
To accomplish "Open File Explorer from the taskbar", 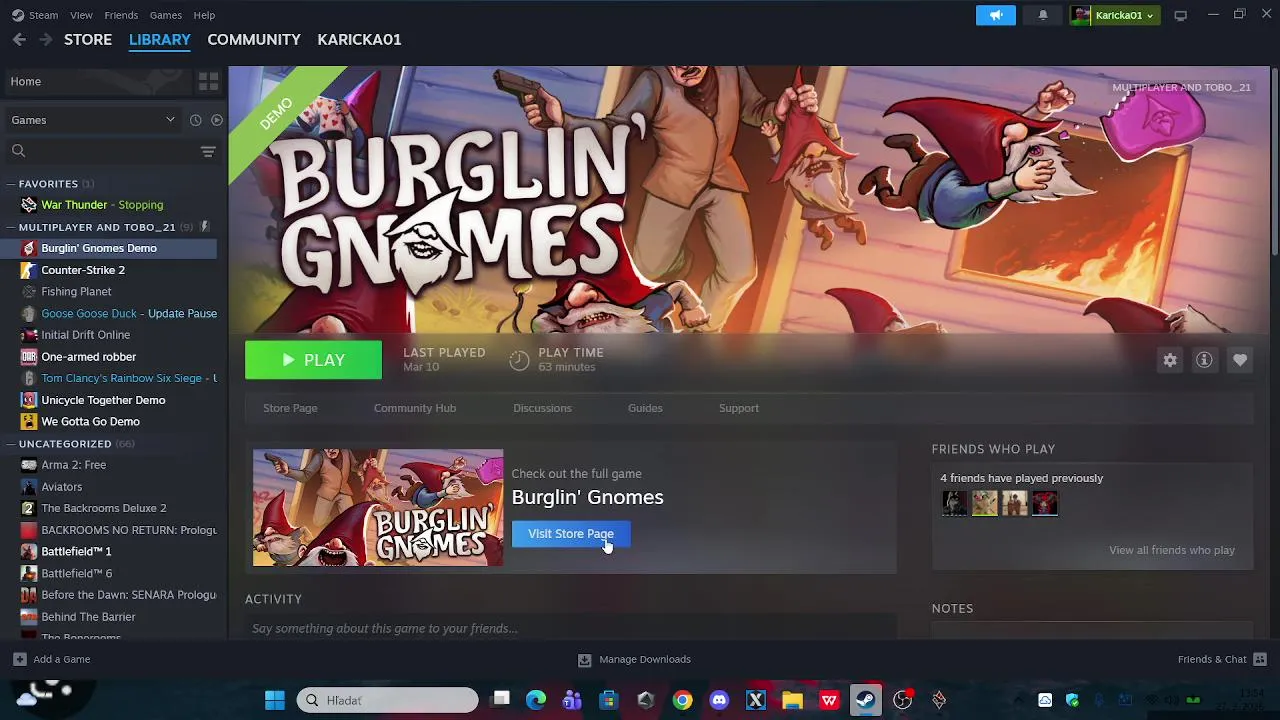I will click(792, 700).
